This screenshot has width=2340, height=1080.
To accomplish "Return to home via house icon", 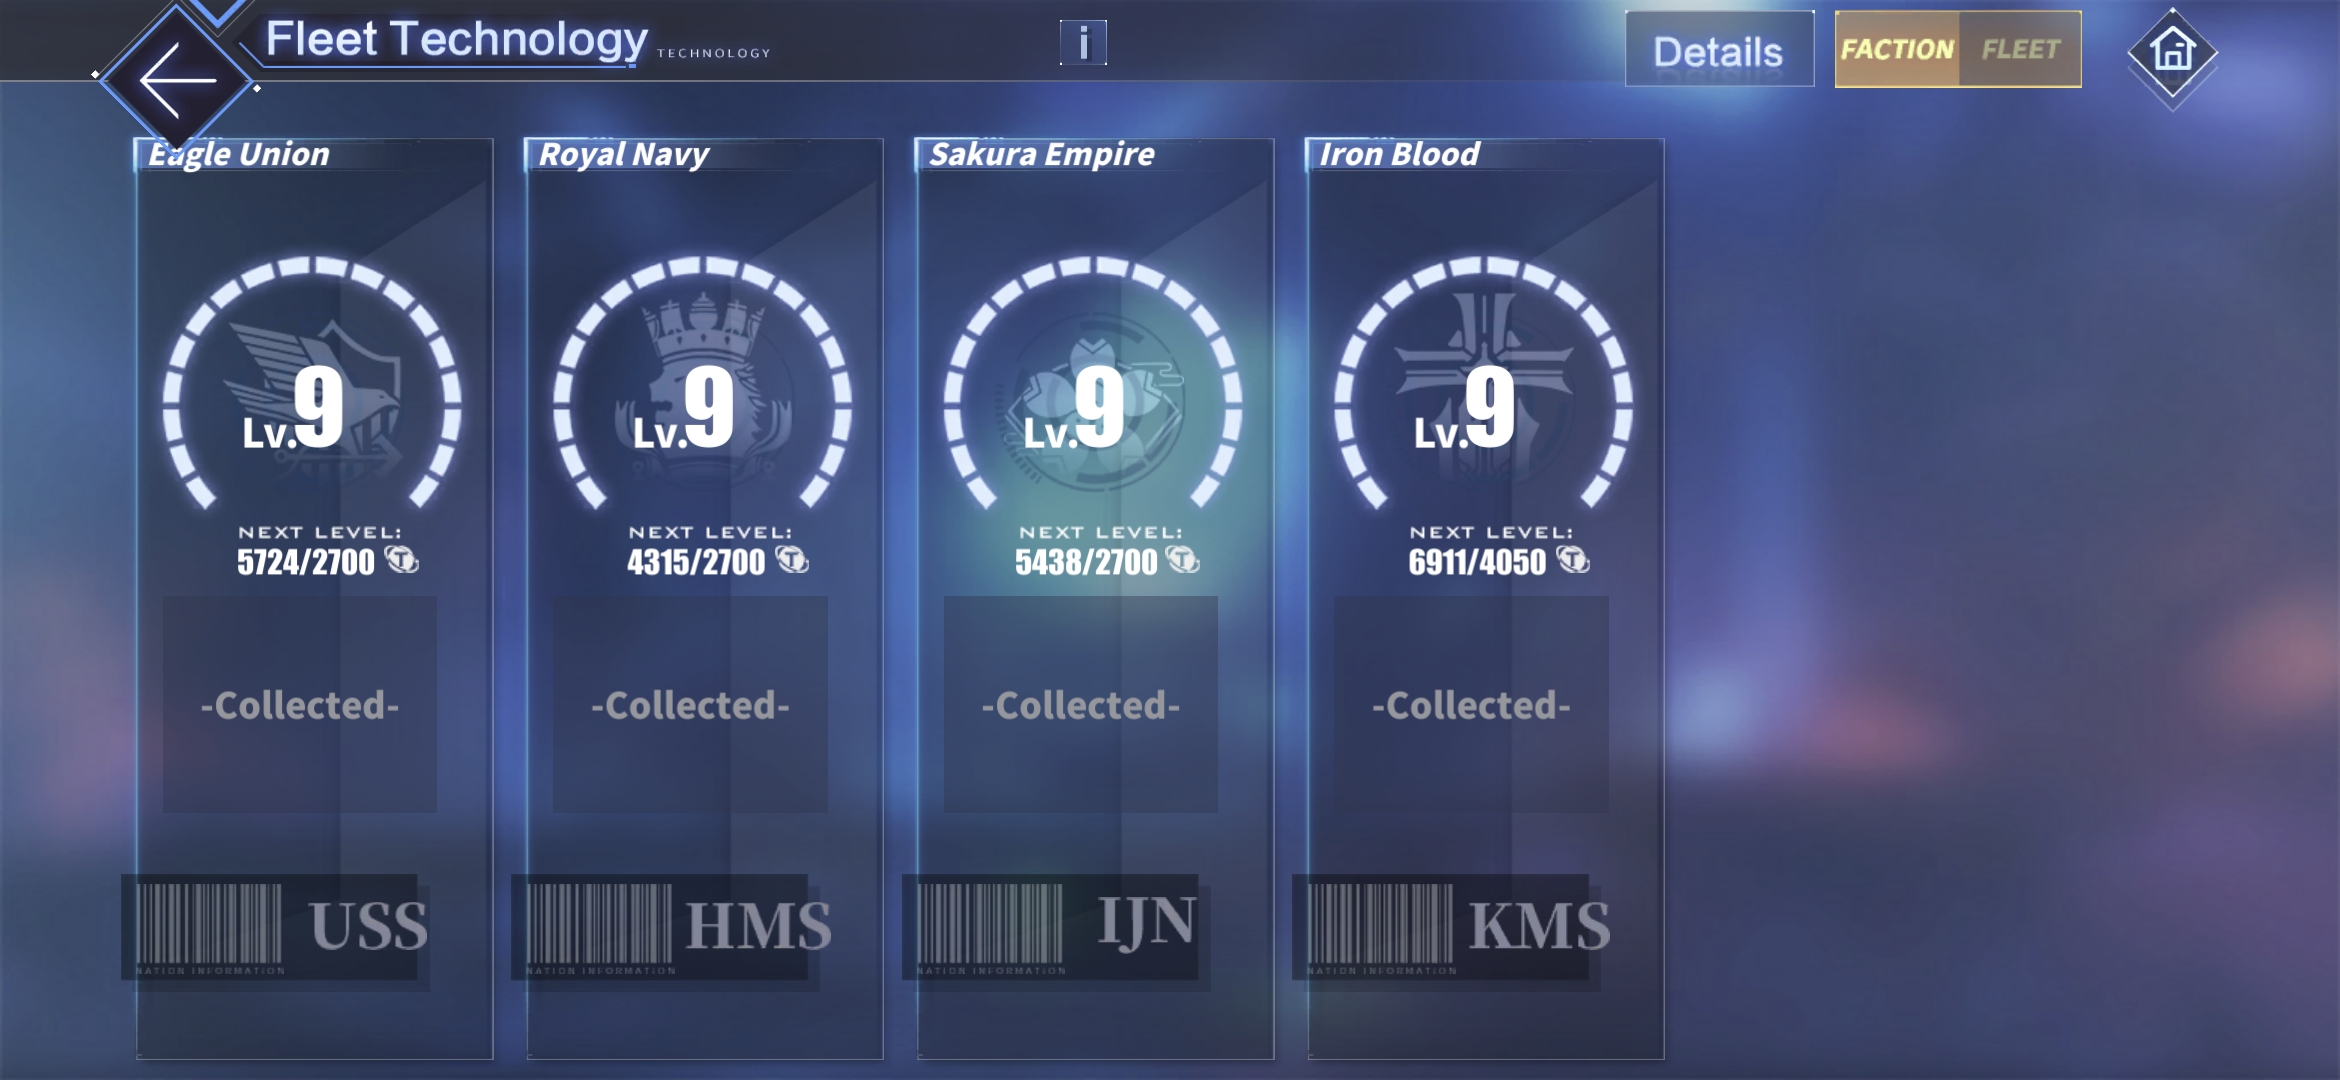I will click(2172, 52).
